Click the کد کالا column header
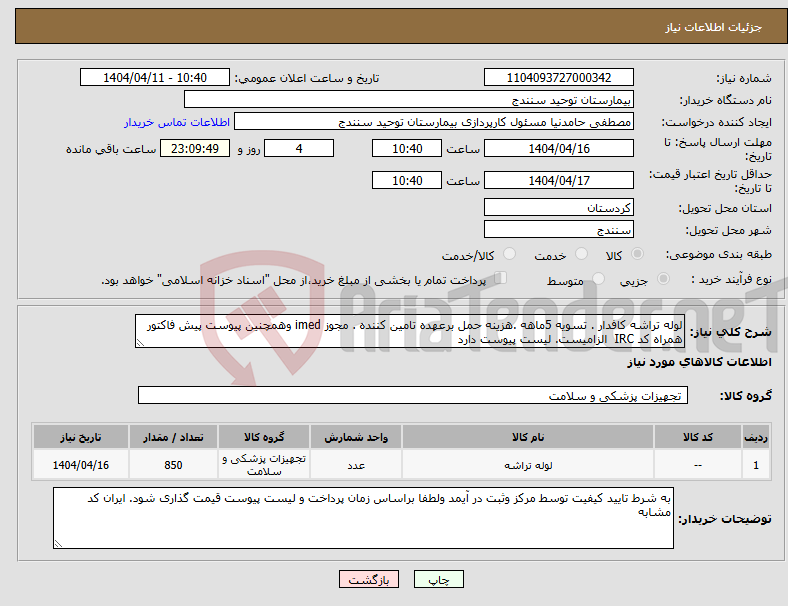788x606 pixels. (698, 437)
